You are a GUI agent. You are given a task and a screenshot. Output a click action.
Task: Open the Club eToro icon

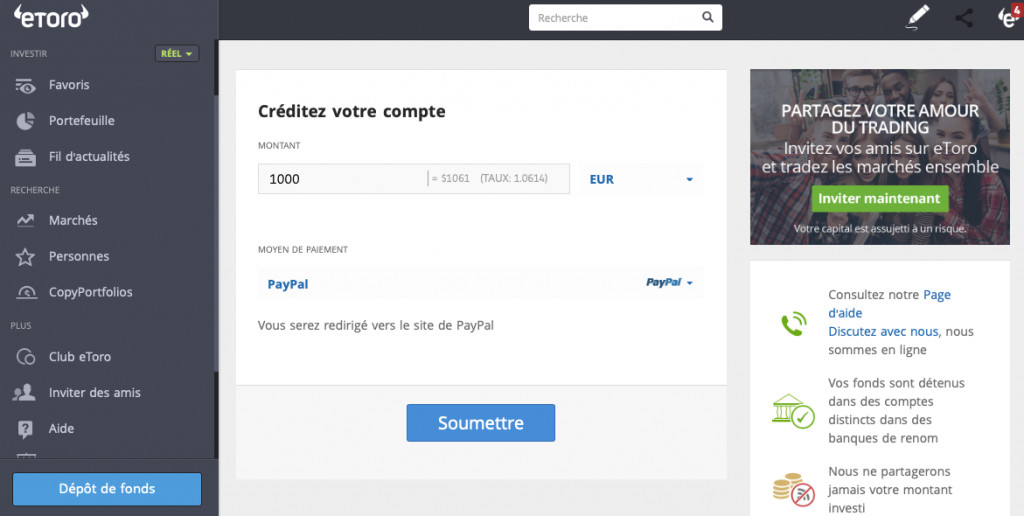coord(25,357)
